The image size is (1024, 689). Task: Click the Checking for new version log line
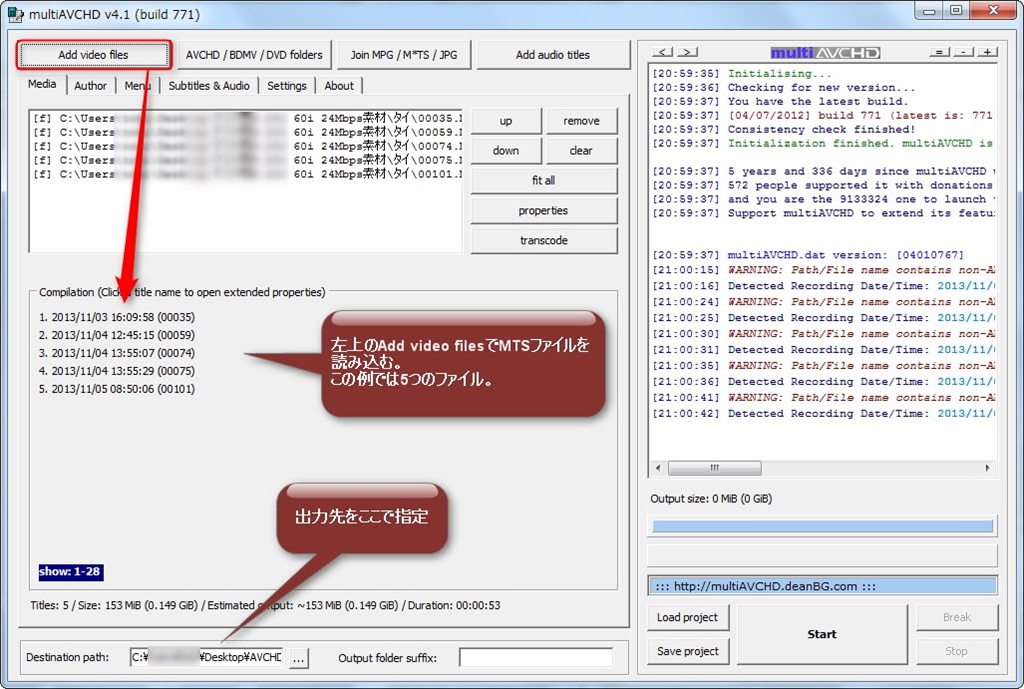tap(784, 88)
